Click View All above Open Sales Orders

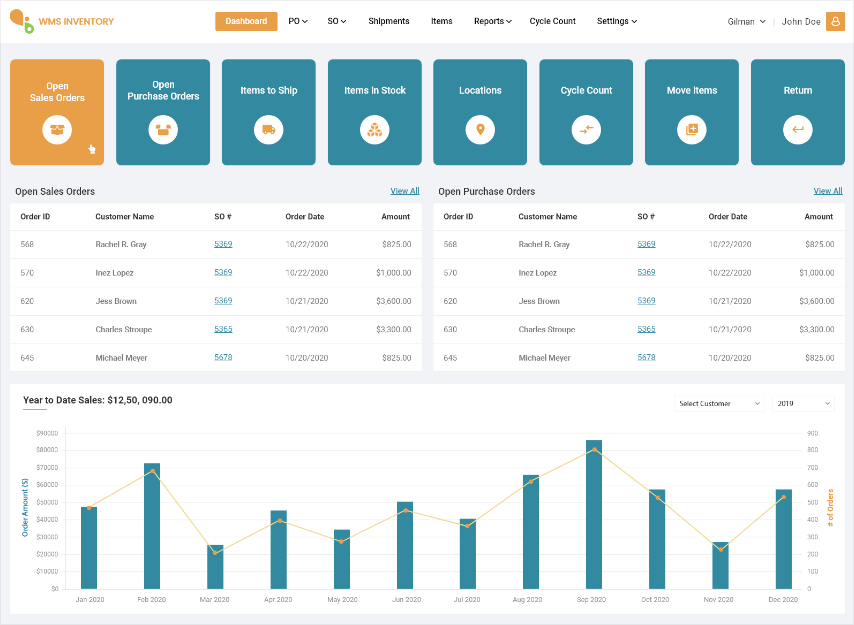click(404, 190)
